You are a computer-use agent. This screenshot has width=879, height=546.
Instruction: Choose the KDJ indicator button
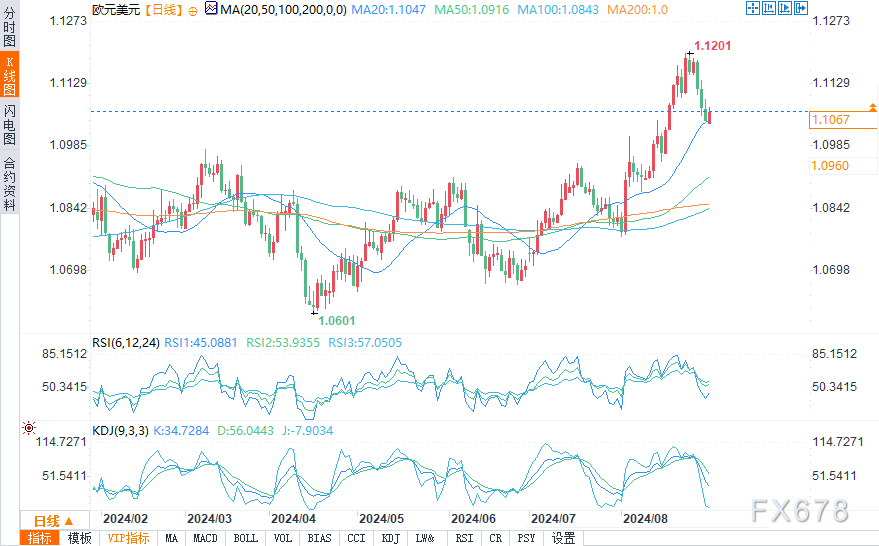point(391,538)
